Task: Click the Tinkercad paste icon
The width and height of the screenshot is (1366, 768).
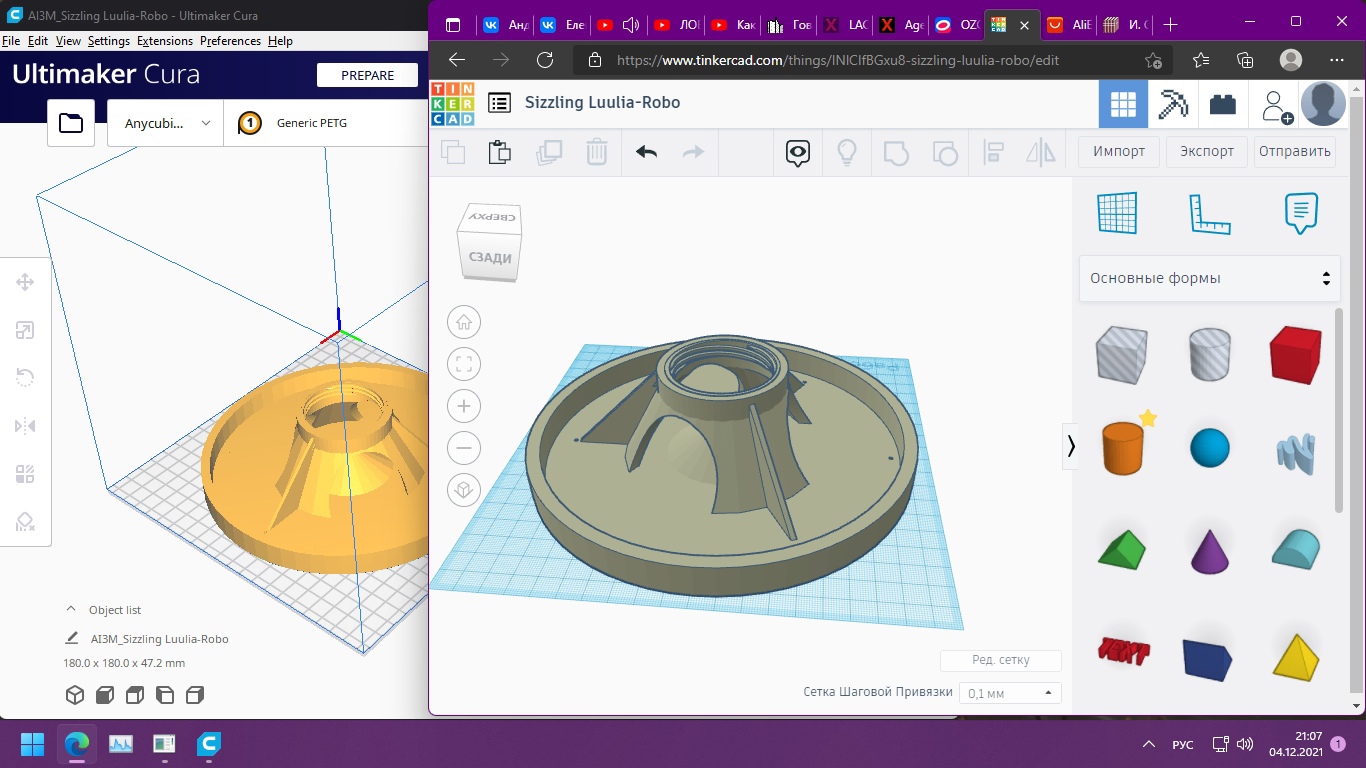Action: 499,152
